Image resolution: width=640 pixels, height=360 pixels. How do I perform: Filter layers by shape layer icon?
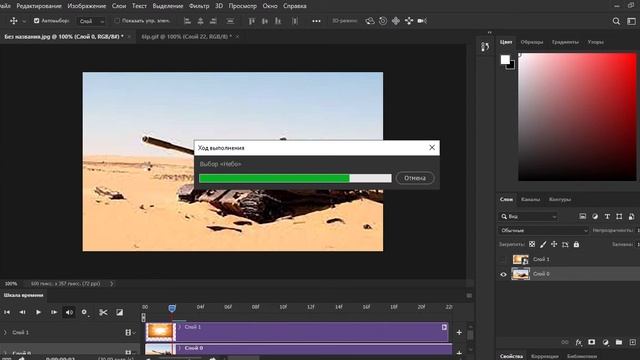pyautogui.click(x=619, y=216)
